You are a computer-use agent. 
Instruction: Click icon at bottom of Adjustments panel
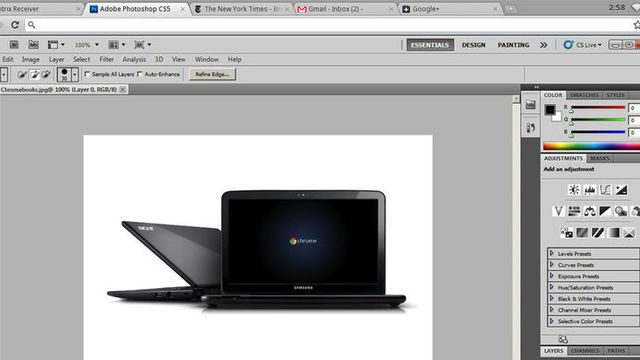coord(563,339)
